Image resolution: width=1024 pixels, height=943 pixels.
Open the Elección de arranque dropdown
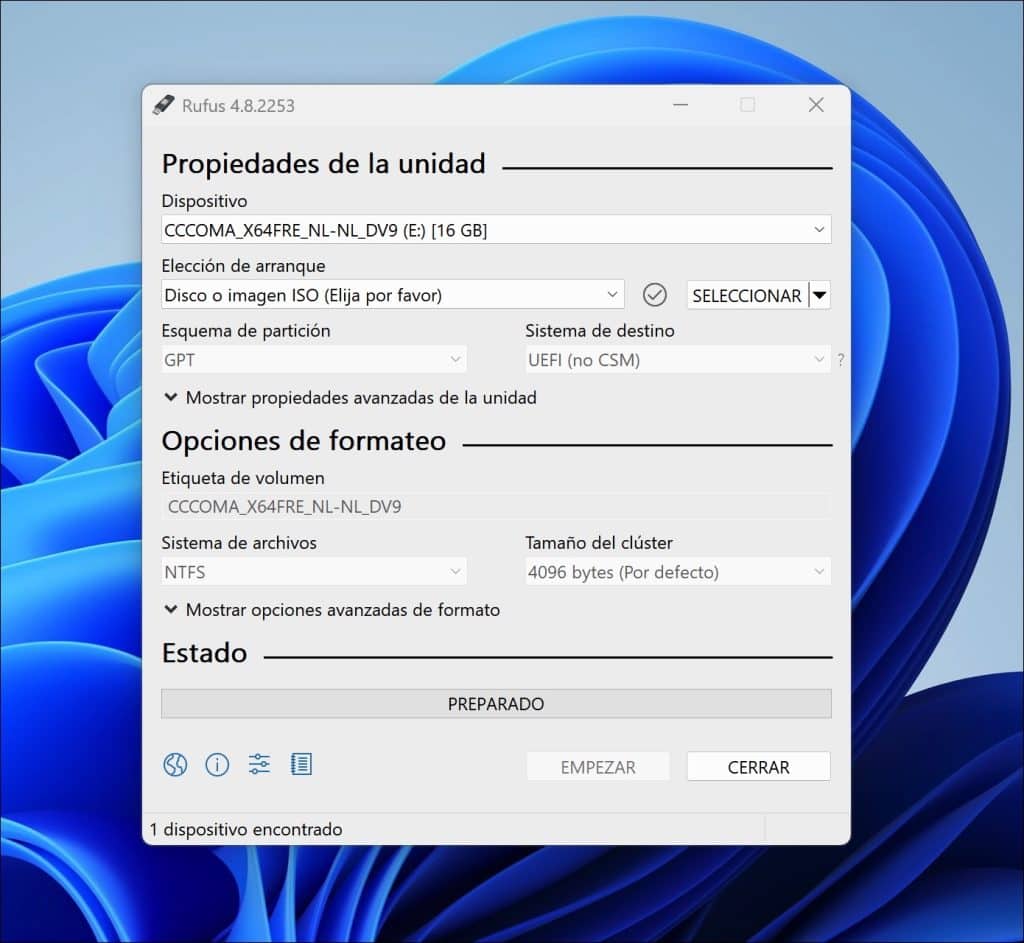(392, 295)
